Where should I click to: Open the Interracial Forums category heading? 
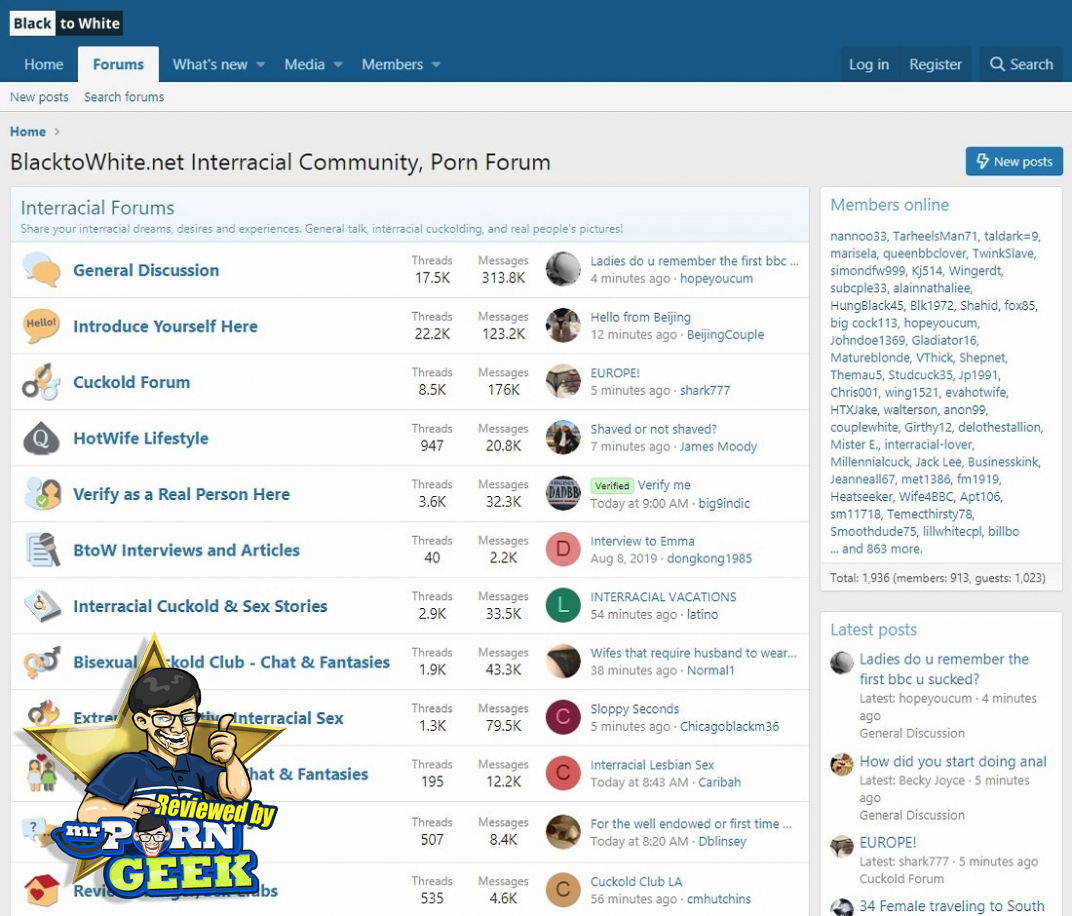(97, 207)
